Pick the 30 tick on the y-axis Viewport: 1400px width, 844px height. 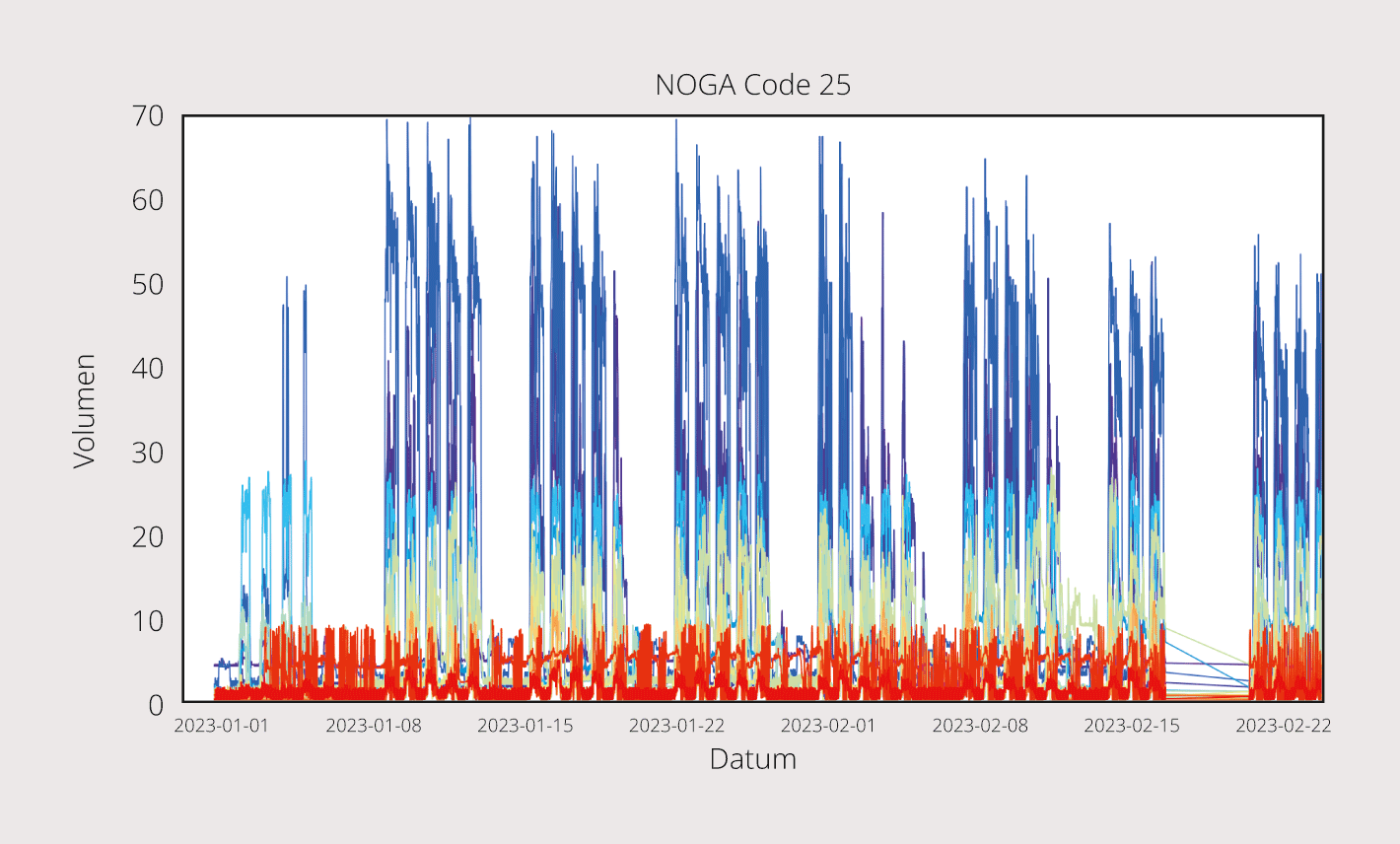click(148, 453)
